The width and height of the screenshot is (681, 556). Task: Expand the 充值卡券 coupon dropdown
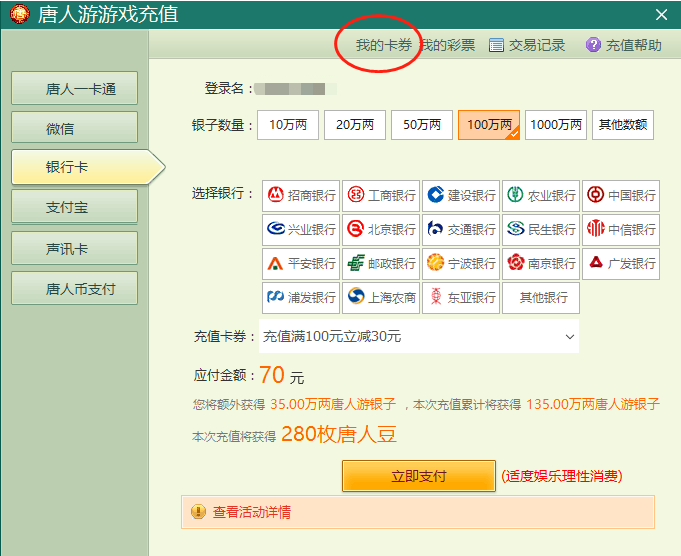[x=420, y=337]
